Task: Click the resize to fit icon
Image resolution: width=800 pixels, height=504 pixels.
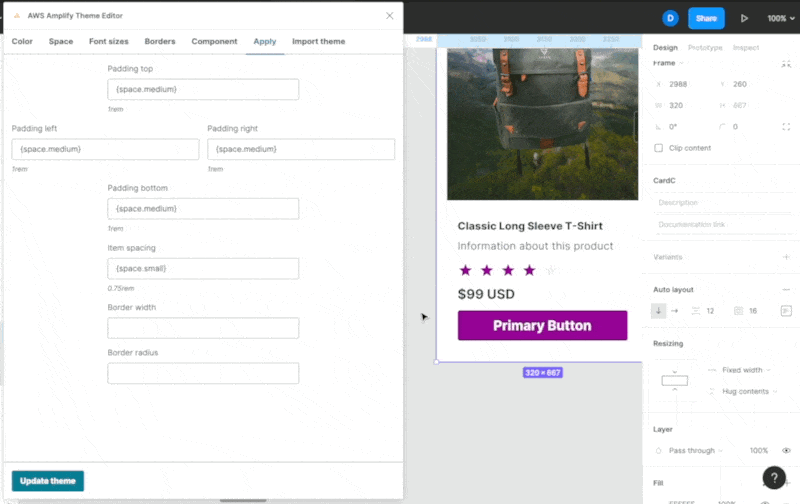Action: point(786,64)
